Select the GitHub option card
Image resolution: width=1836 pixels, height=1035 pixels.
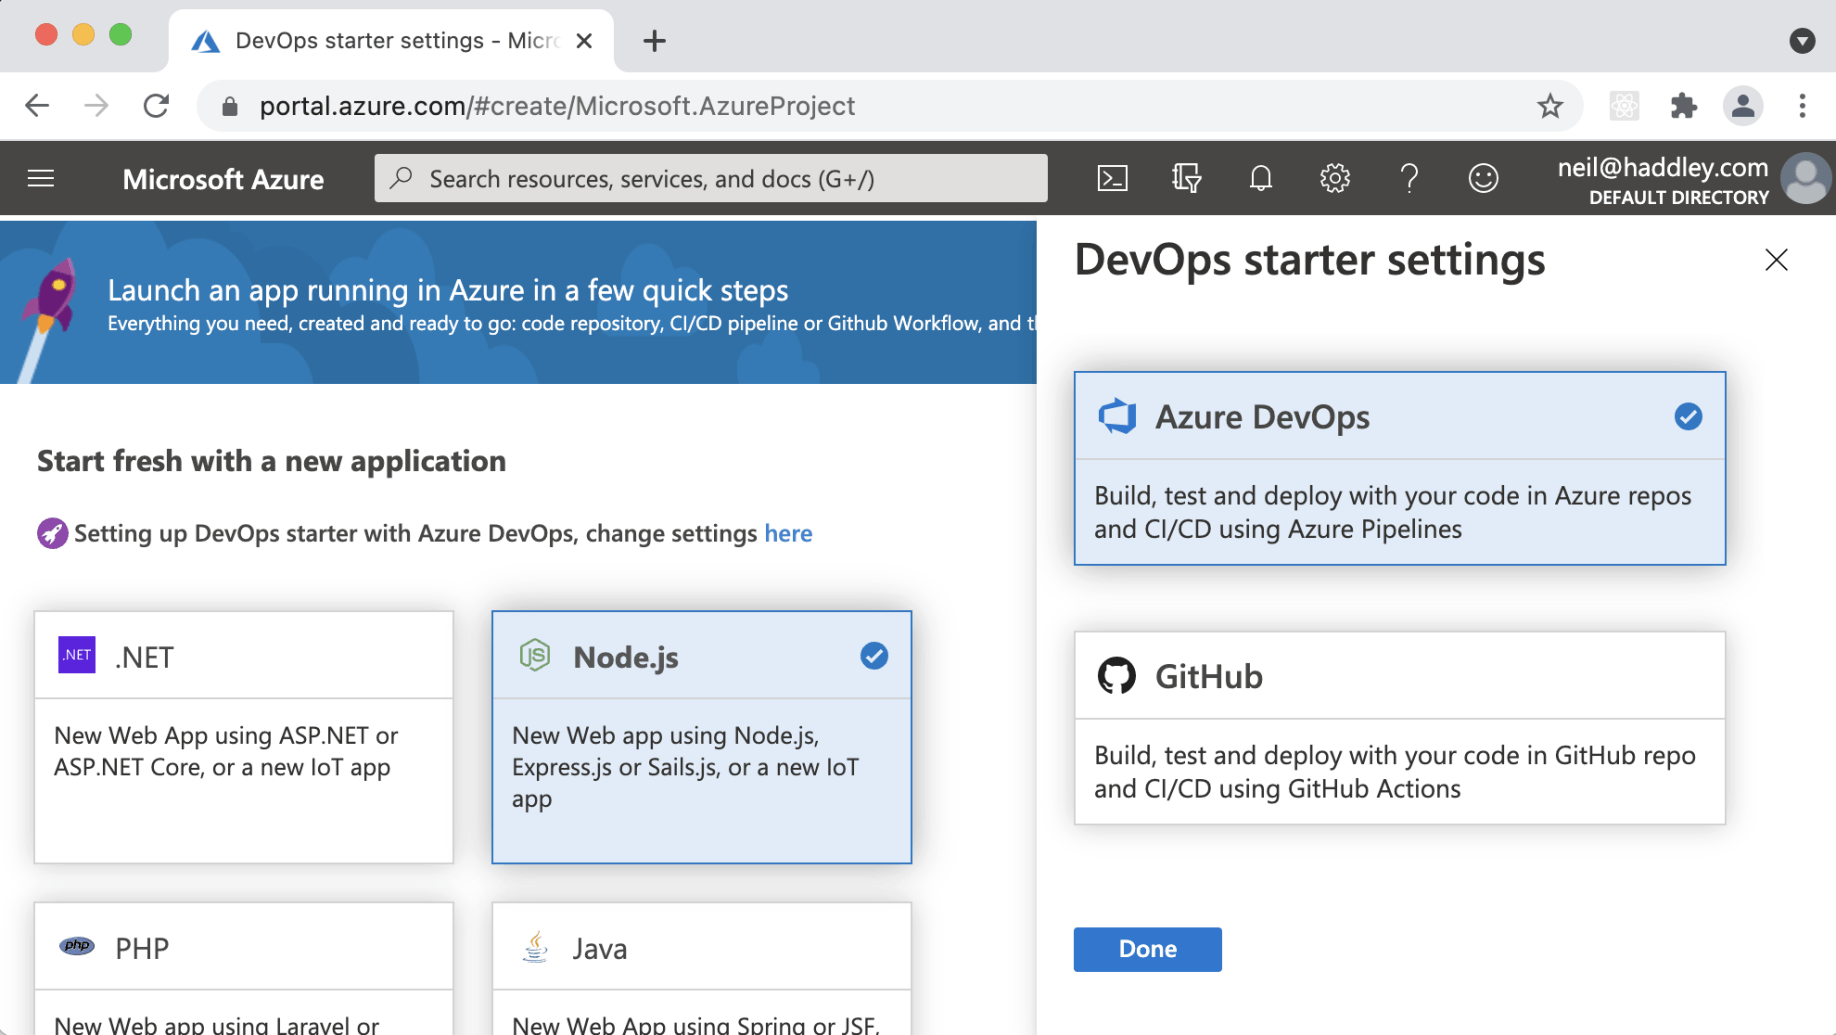point(1398,727)
